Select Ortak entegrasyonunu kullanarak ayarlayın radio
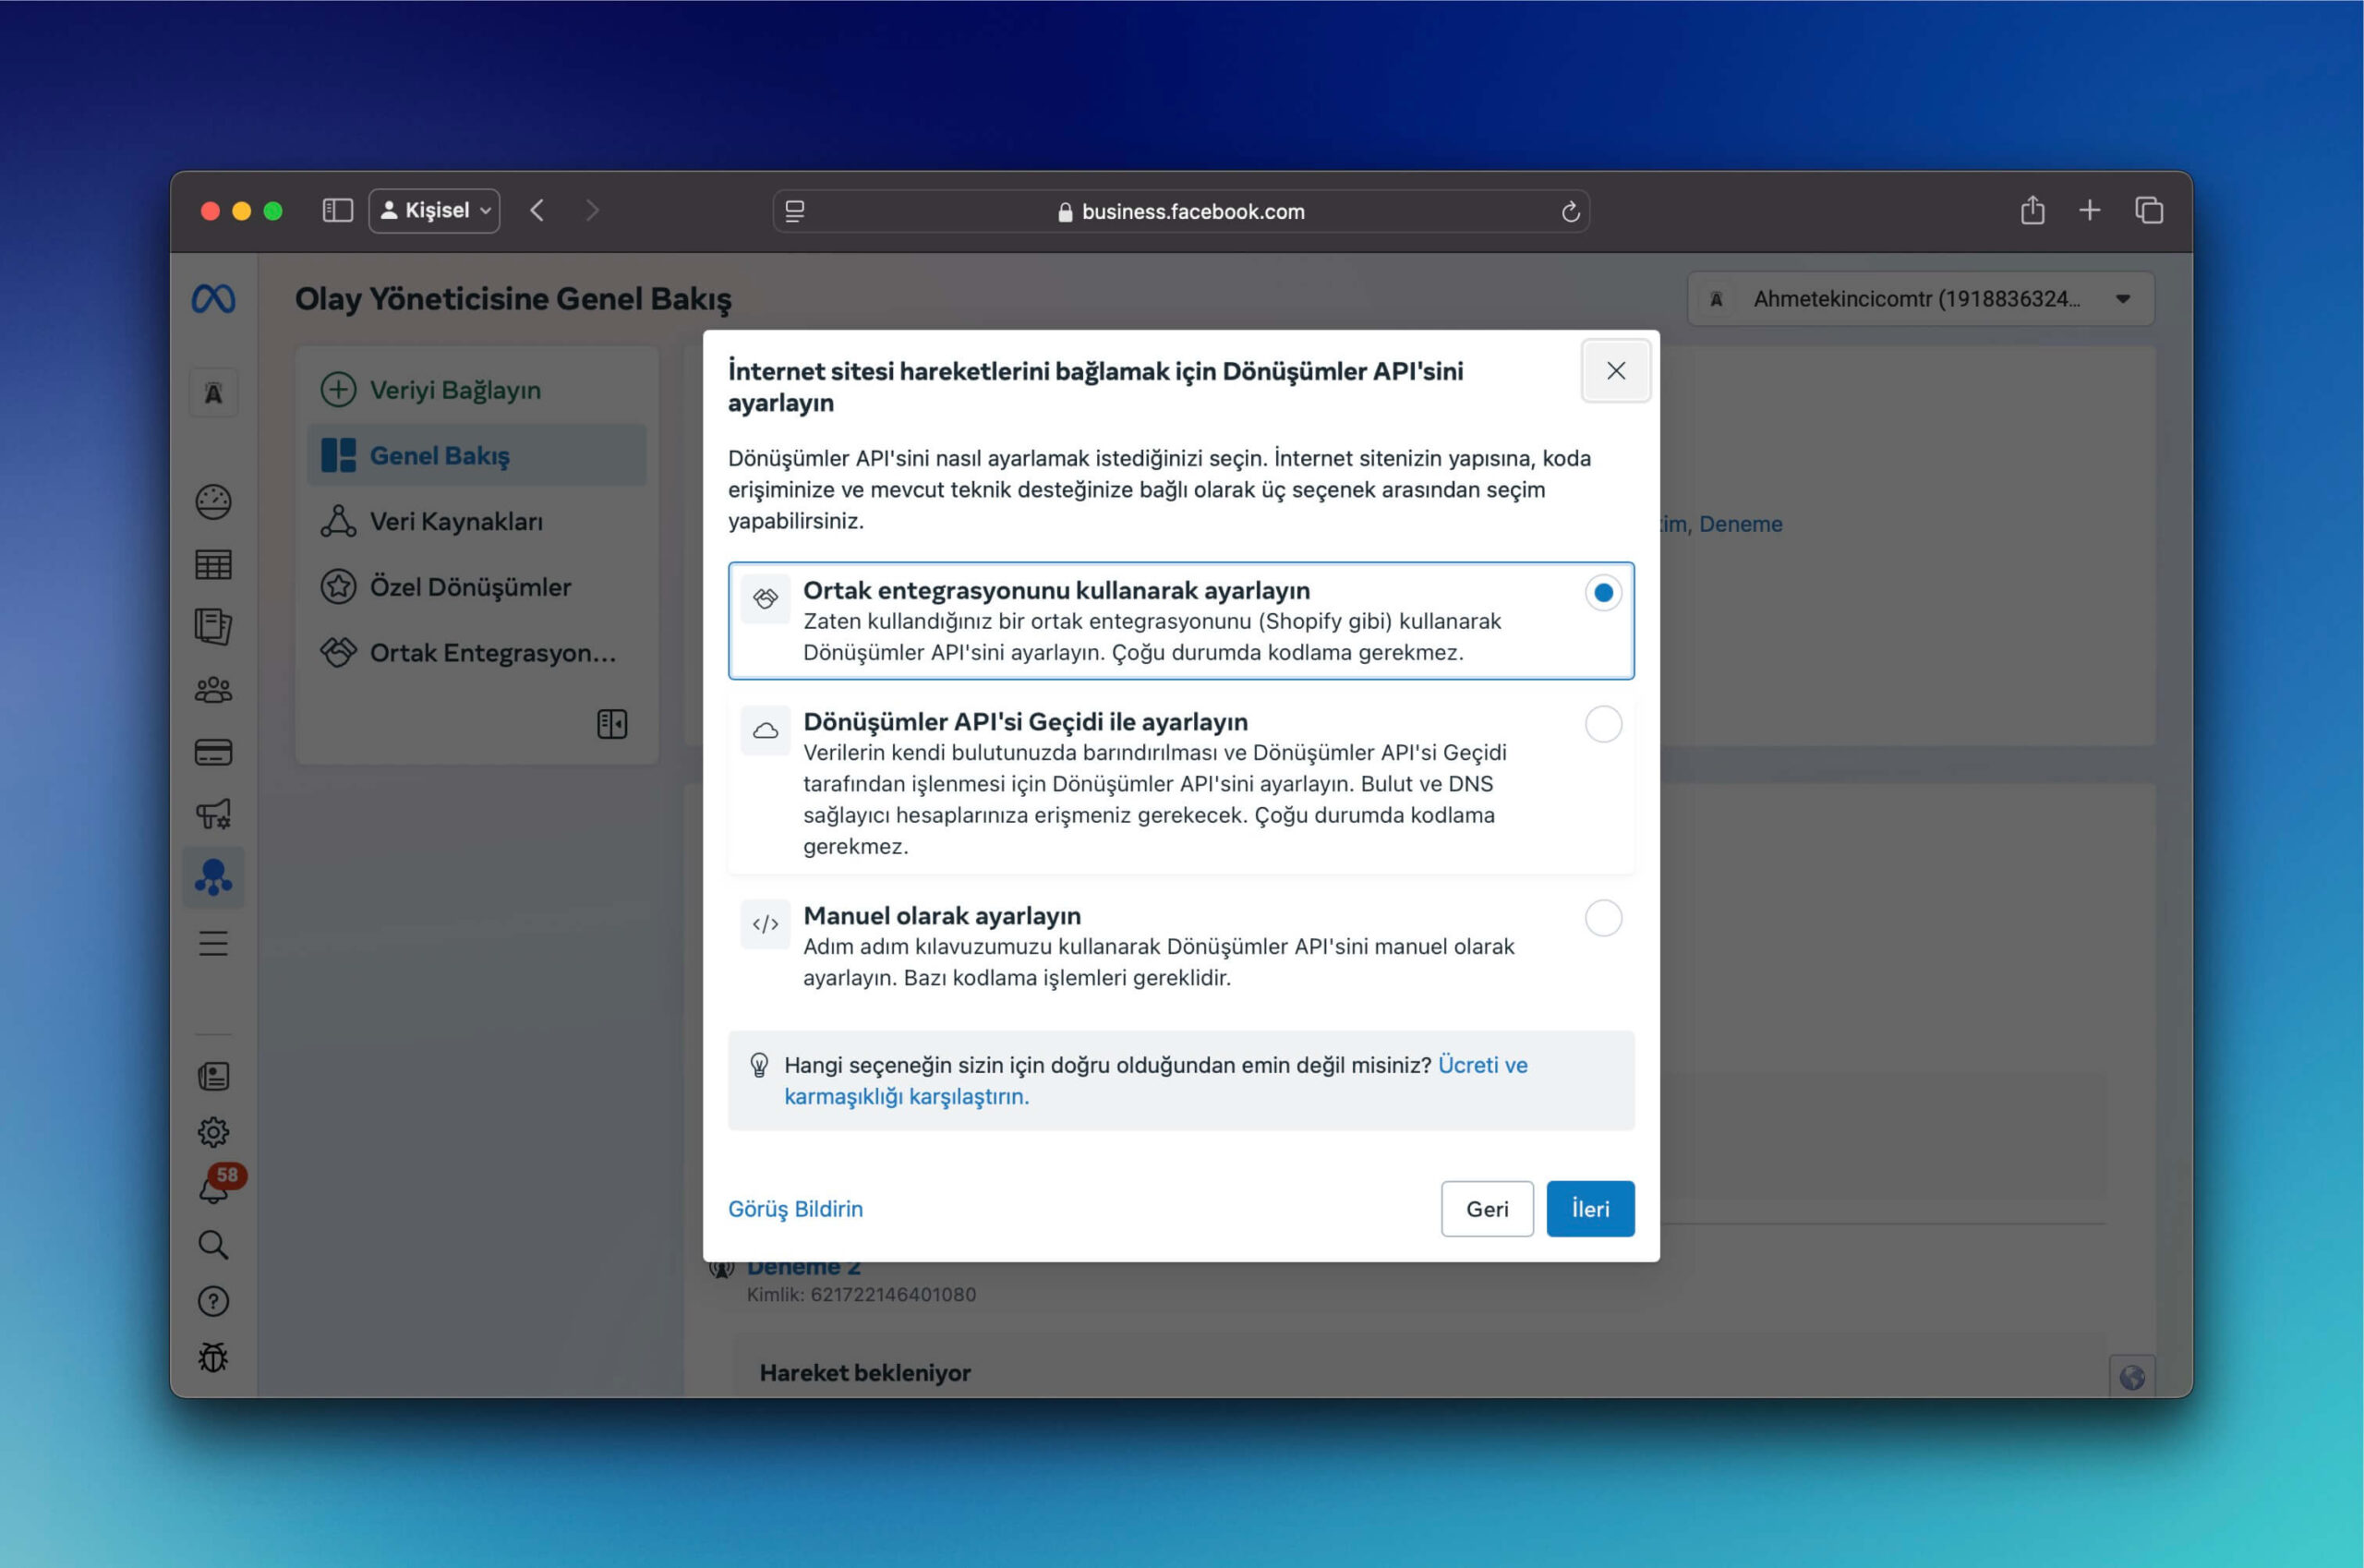The width and height of the screenshot is (2364, 1568). click(x=1602, y=593)
